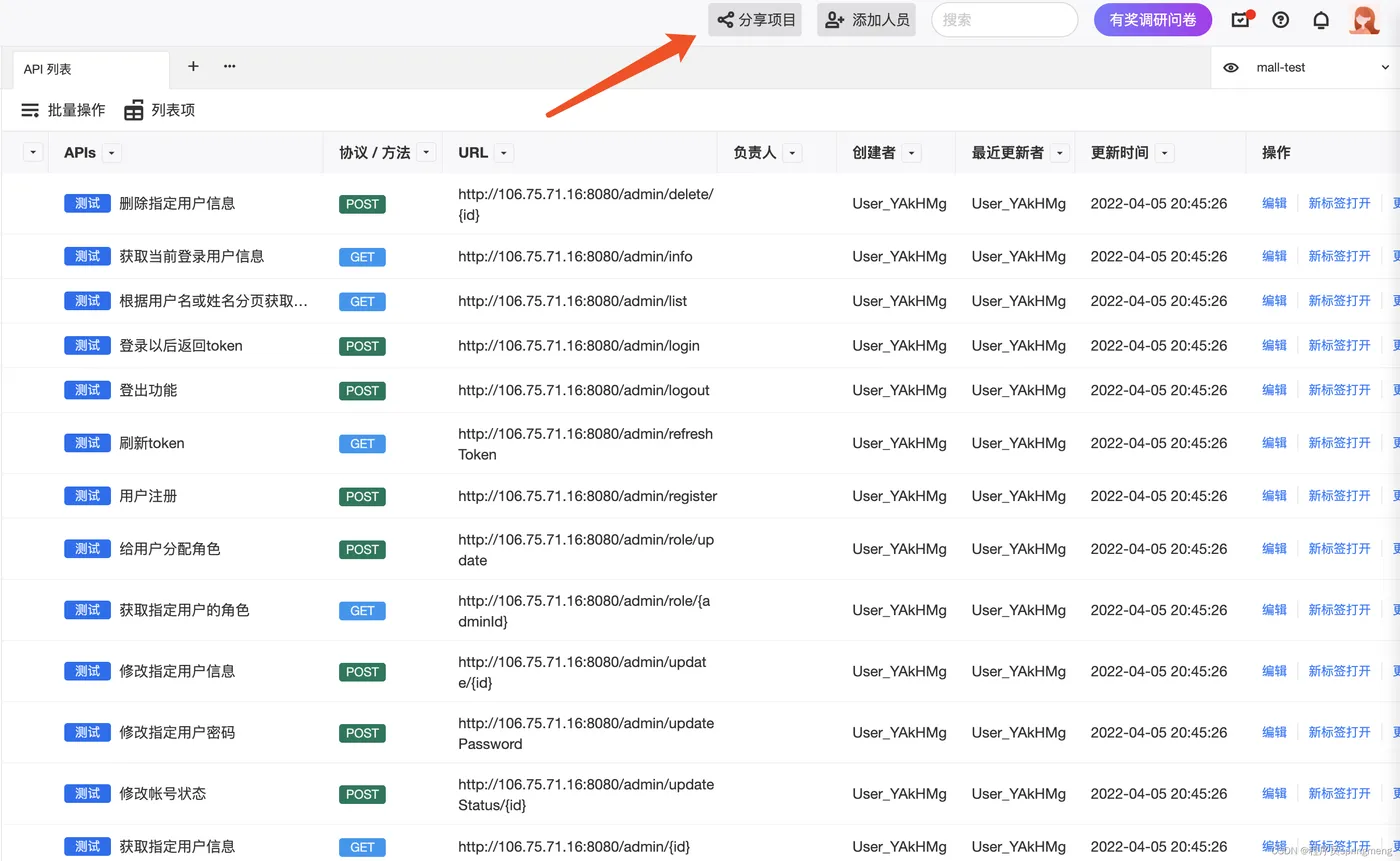1400x861 pixels.
Task: Click 编辑 for 获取当前登录用户信息
Action: pyautogui.click(x=1274, y=256)
